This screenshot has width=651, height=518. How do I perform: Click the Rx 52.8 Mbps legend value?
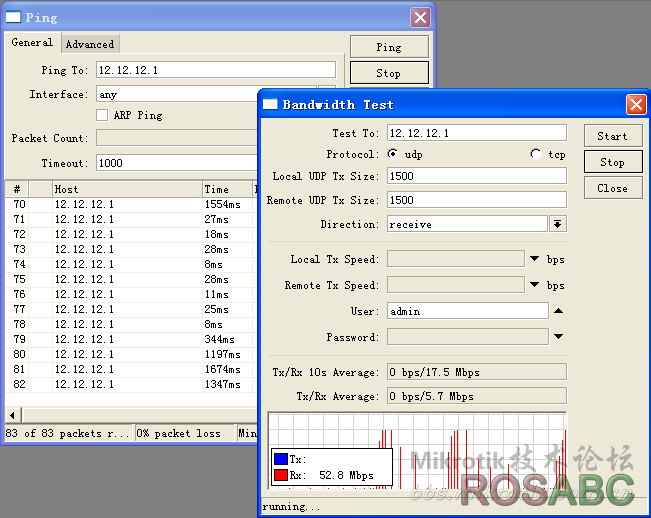point(346,475)
